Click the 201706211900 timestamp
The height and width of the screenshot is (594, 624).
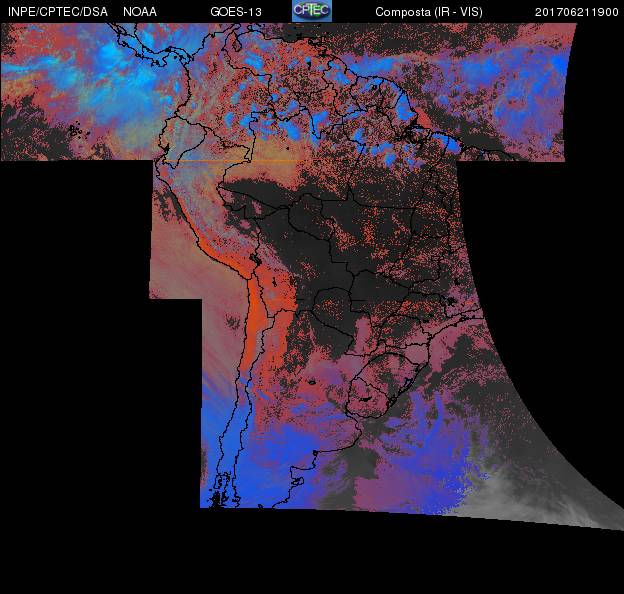[577, 12]
